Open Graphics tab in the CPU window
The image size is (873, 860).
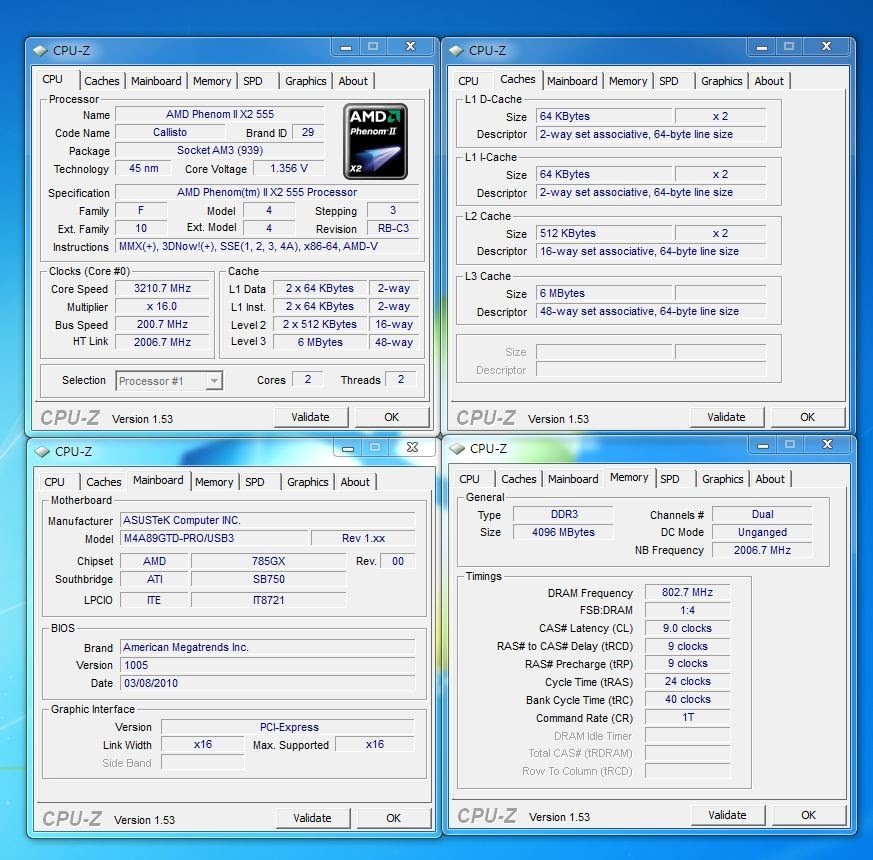(305, 81)
